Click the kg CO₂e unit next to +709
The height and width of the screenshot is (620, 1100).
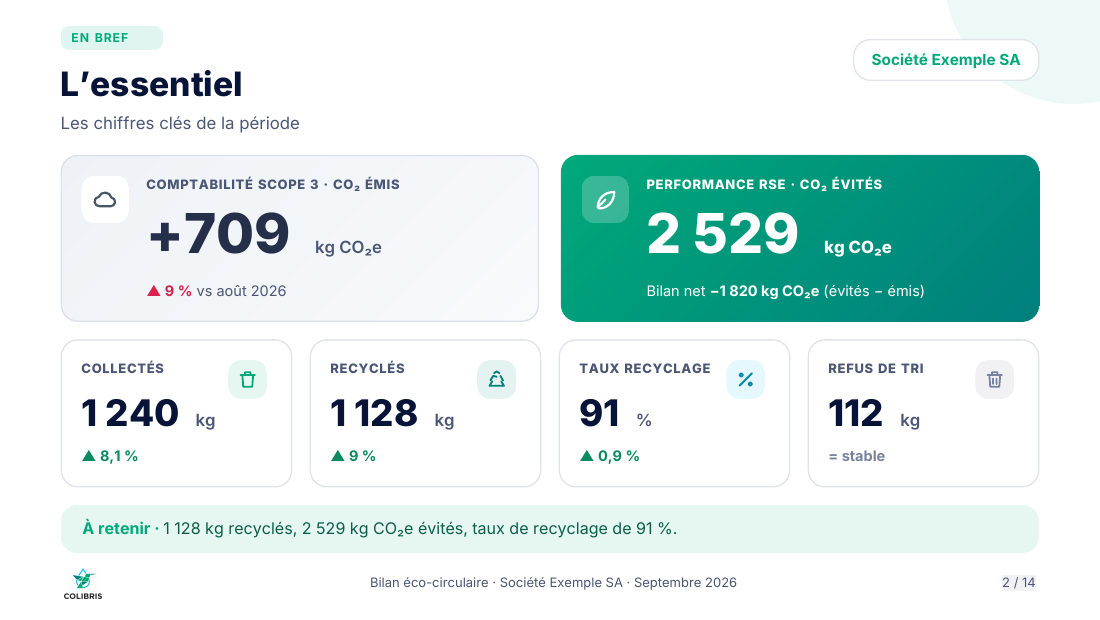point(348,248)
